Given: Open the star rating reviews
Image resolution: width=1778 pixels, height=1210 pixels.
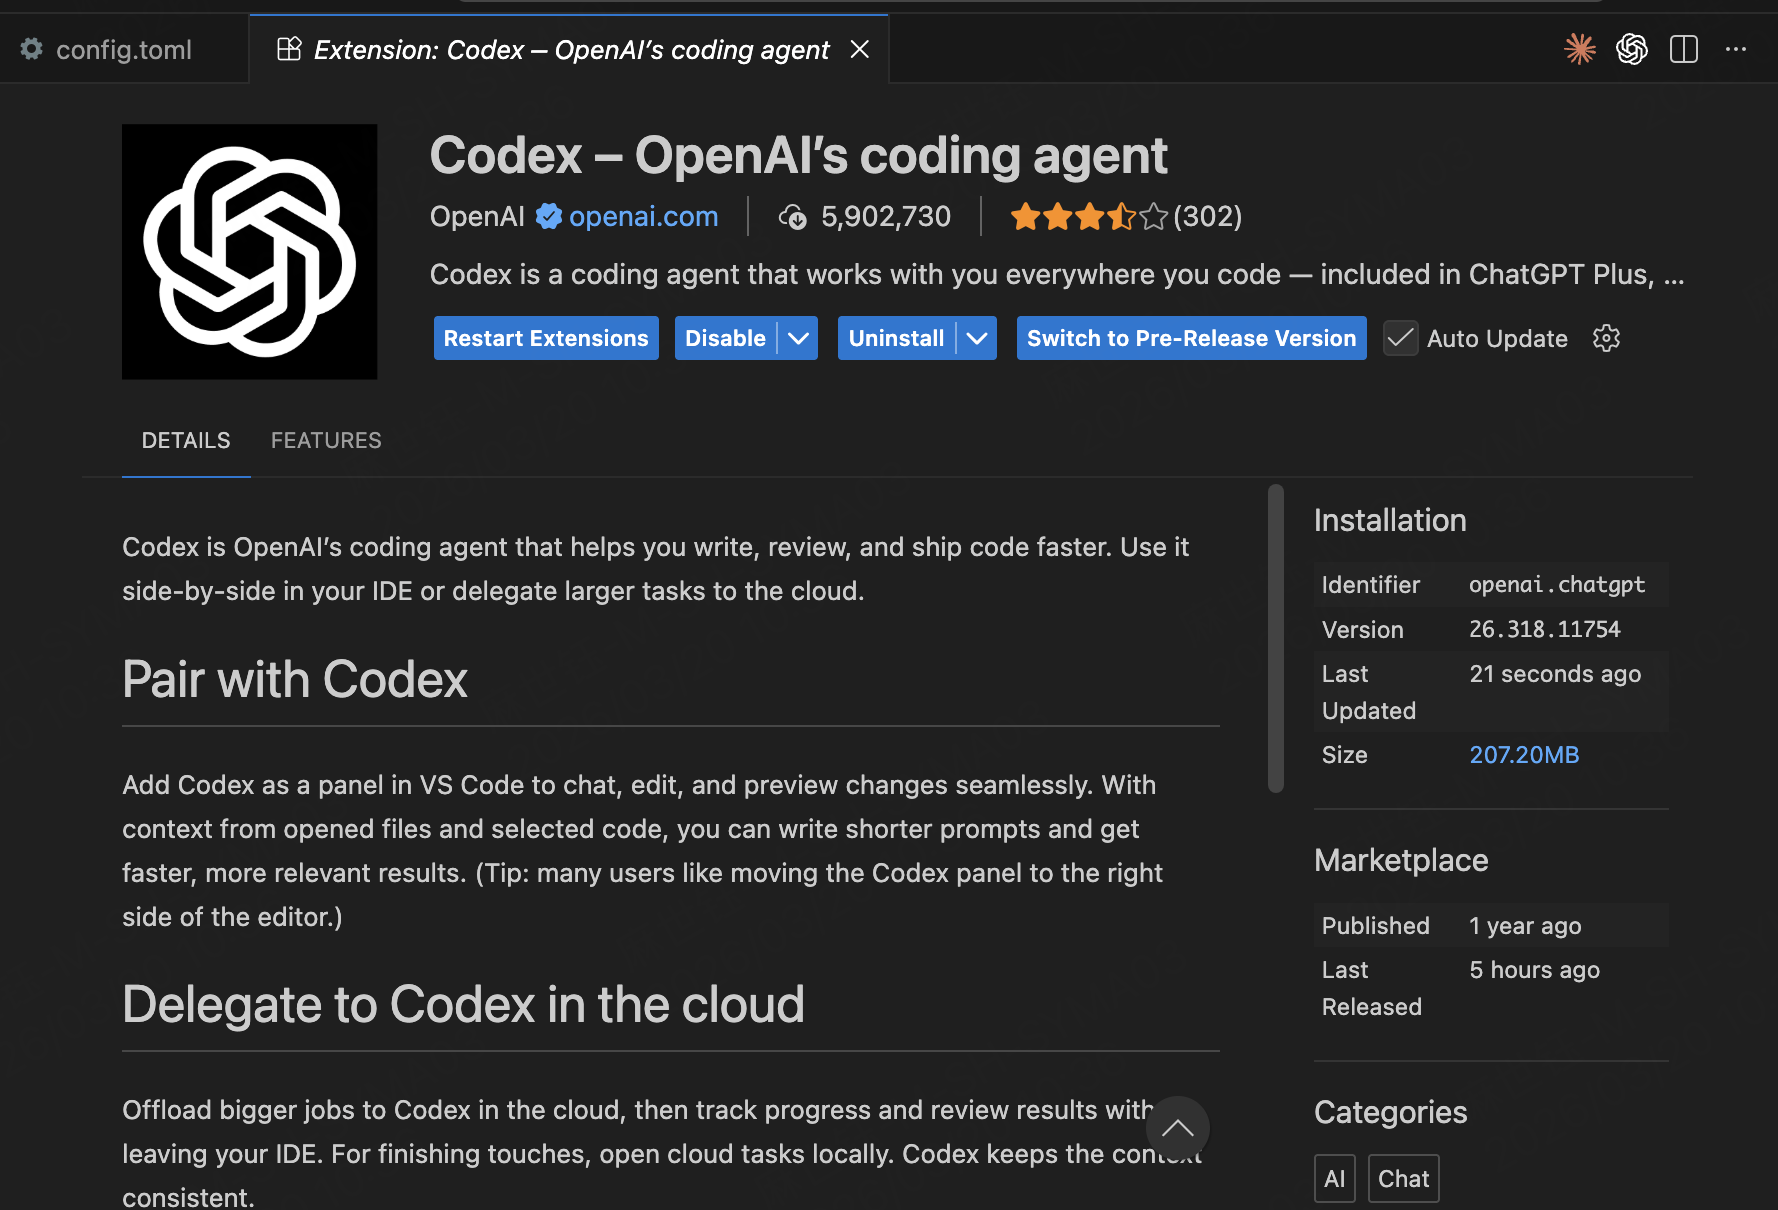Looking at the screenshot, I should pos(1088,216).
